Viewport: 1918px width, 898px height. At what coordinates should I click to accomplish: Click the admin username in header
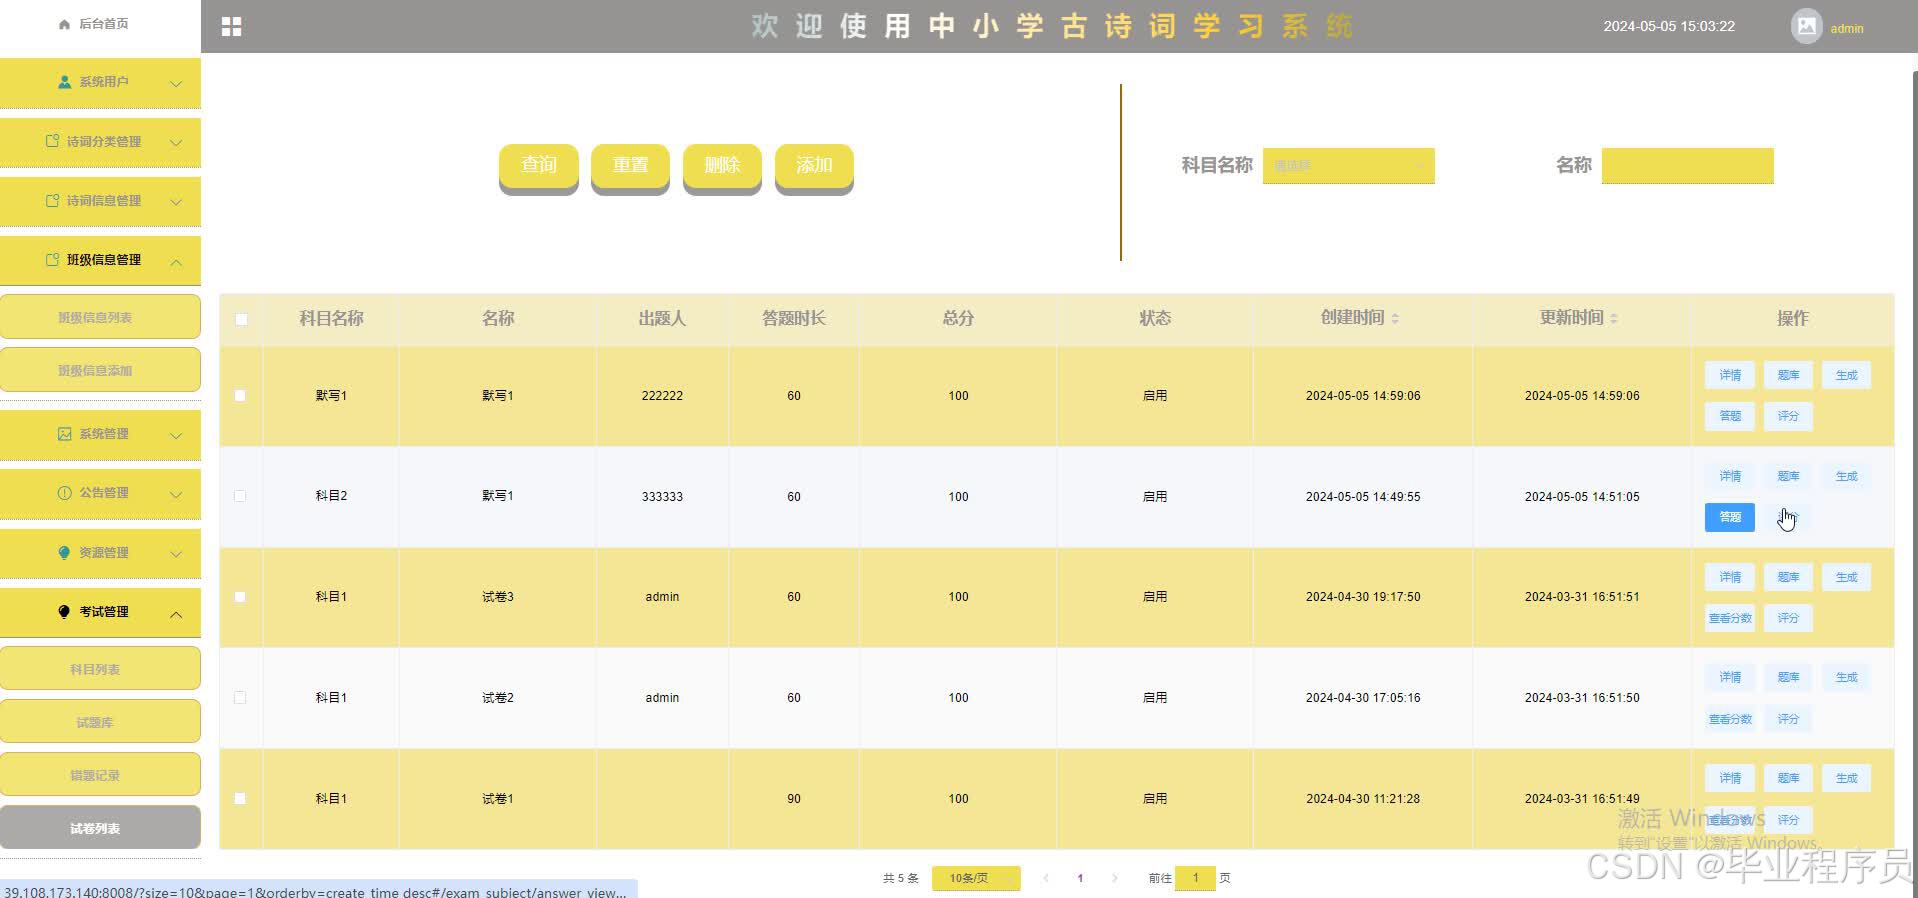[x=1846, y=28]
